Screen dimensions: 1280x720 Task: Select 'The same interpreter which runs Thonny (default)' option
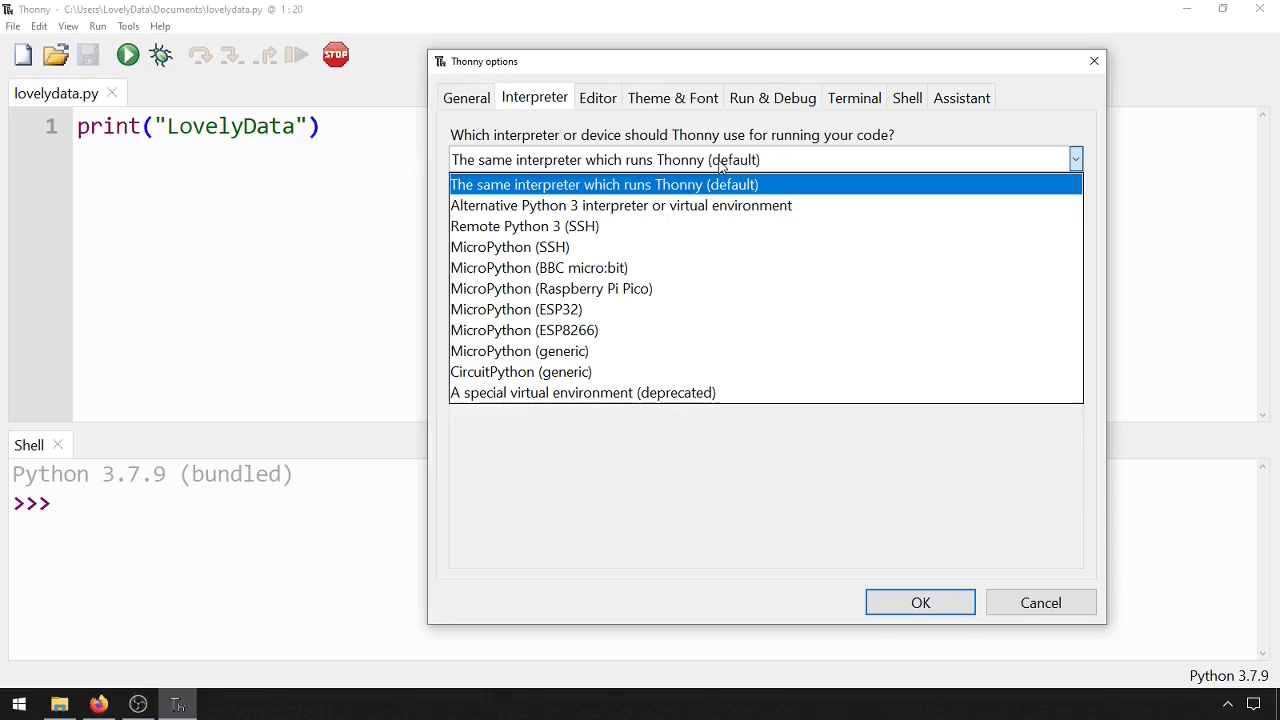[766, 184]
